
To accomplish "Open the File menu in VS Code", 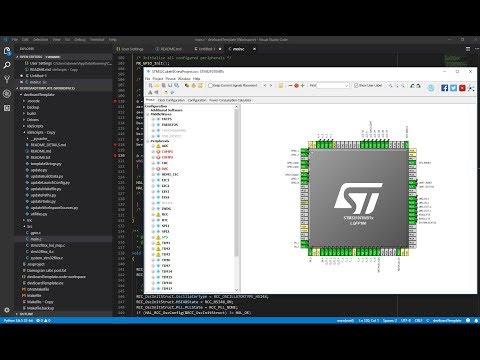I will pyautogui.click(x=15, y=40).
